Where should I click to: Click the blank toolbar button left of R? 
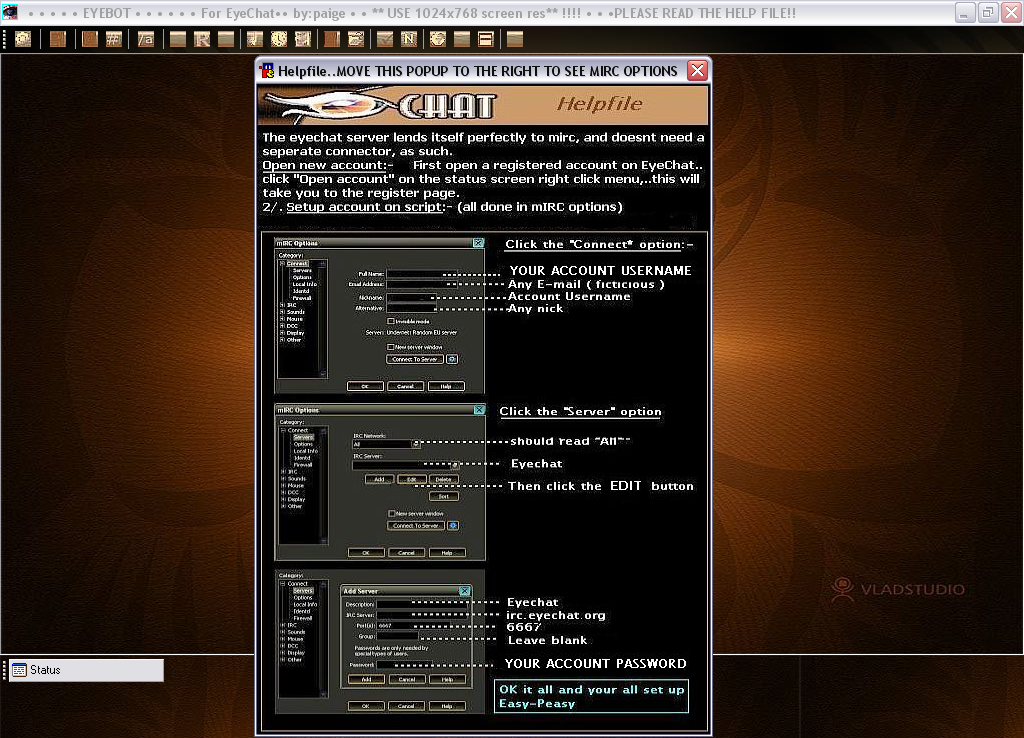(x=178, y=39)
